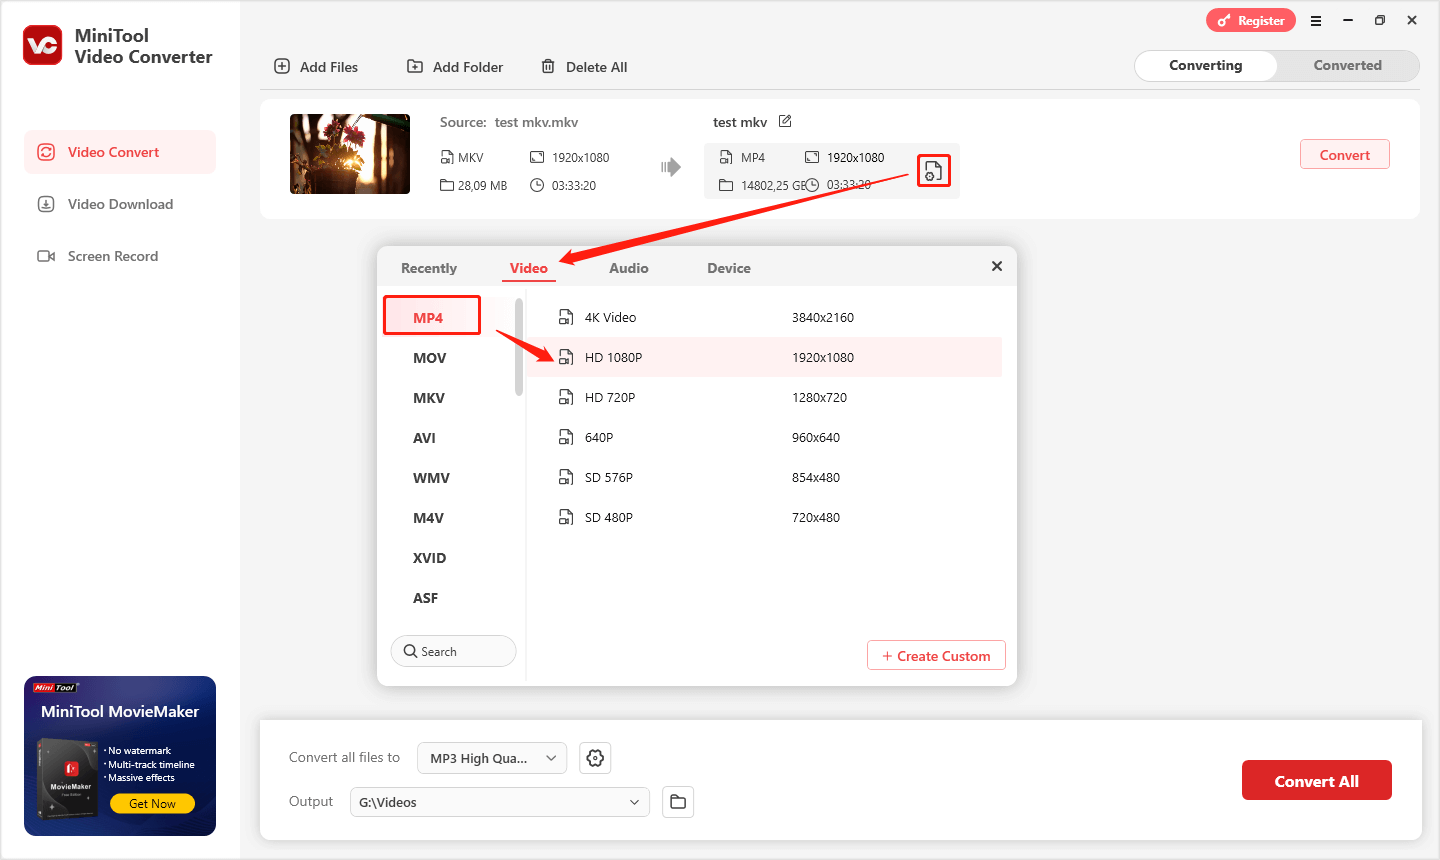1440x860 pixels.
Task: Click the Source test mkv.mkv filename
Action: [x=536, y=122]
